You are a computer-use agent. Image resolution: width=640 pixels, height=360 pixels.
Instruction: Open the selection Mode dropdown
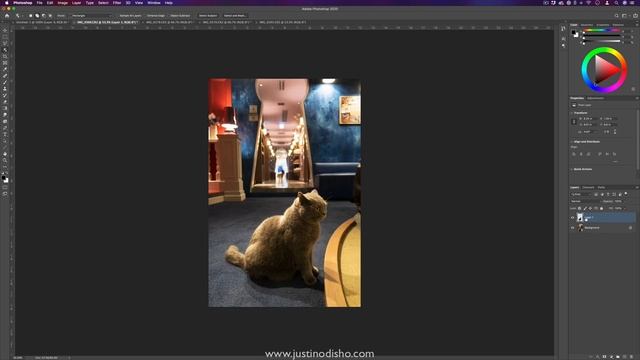tap(91, 16)
